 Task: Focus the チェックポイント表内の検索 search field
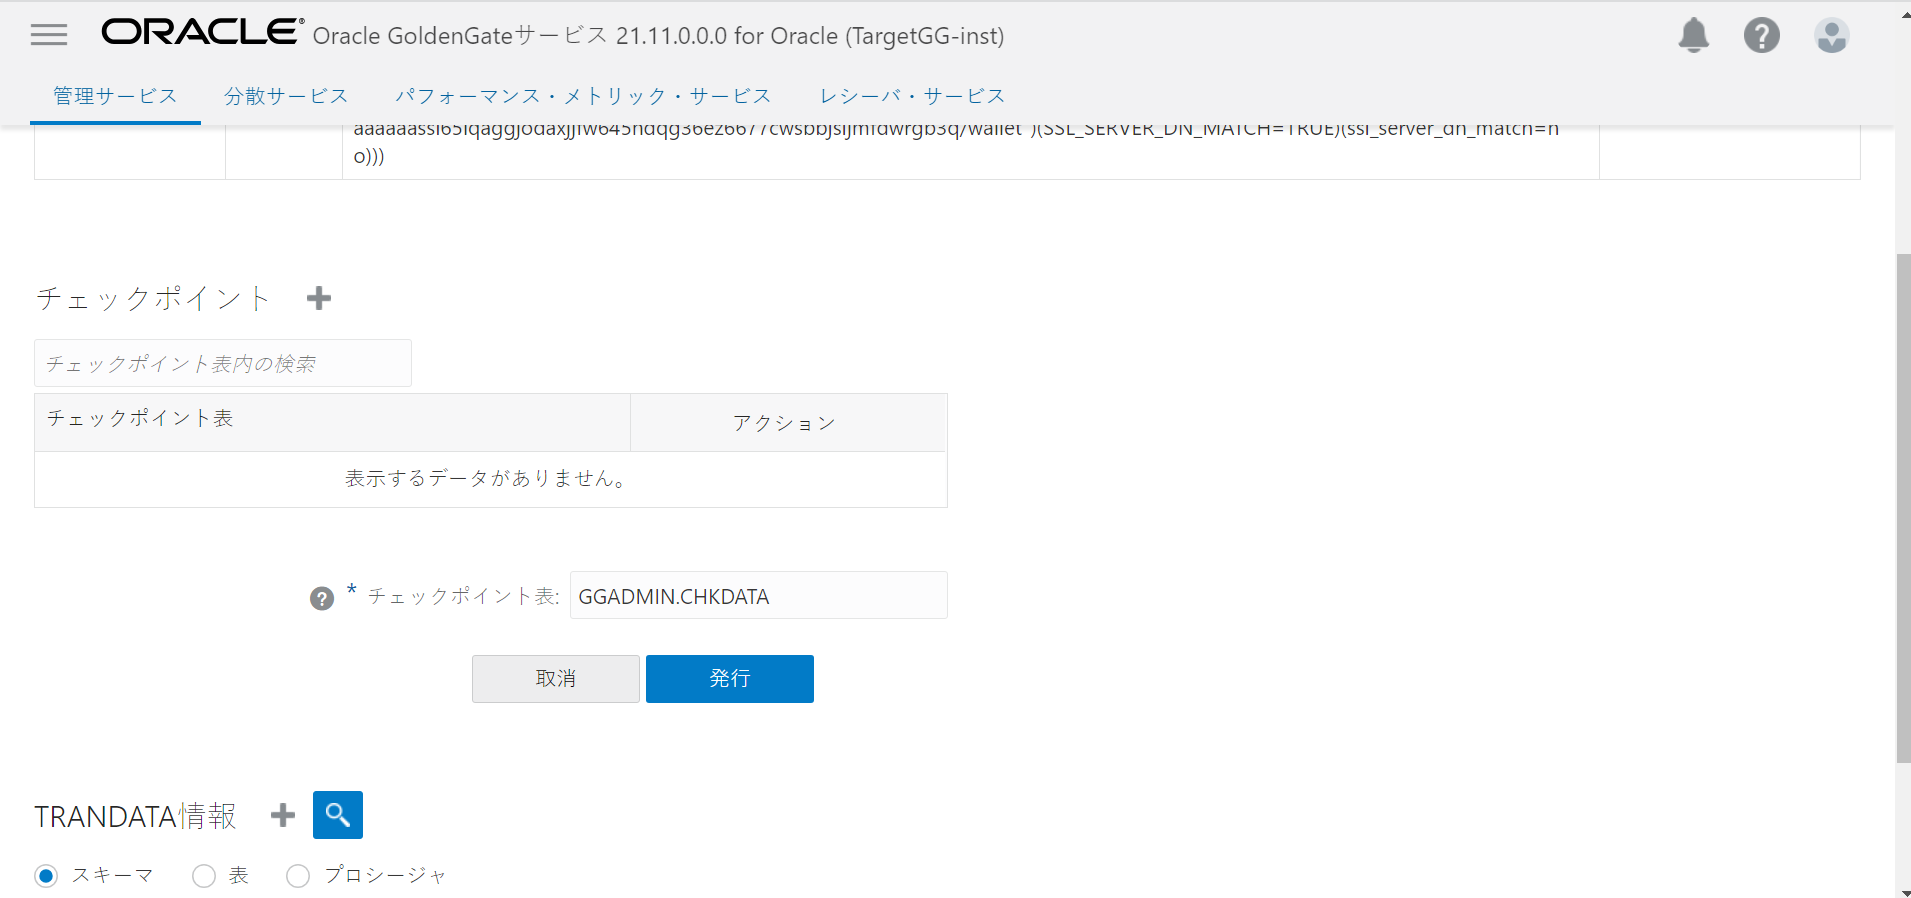[x=223, y=363]
